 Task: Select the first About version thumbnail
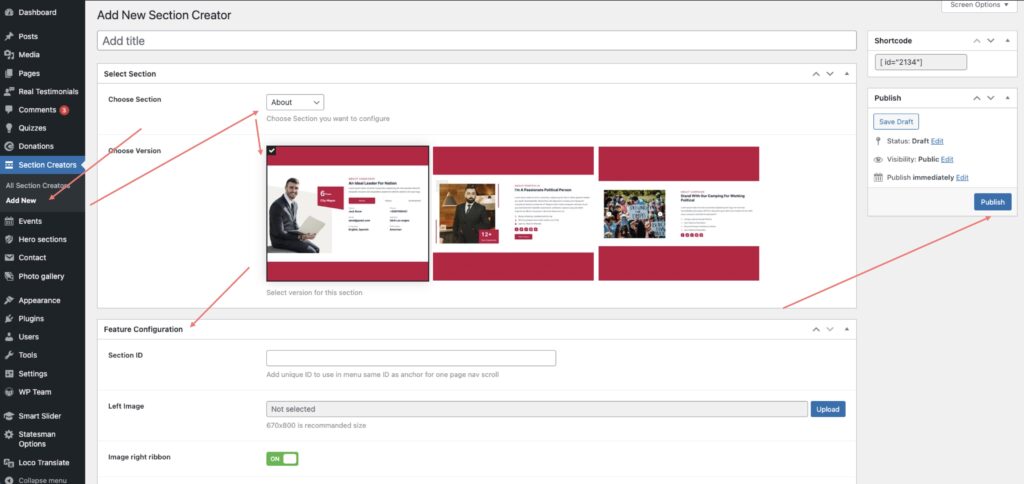[x=347, y=214]
